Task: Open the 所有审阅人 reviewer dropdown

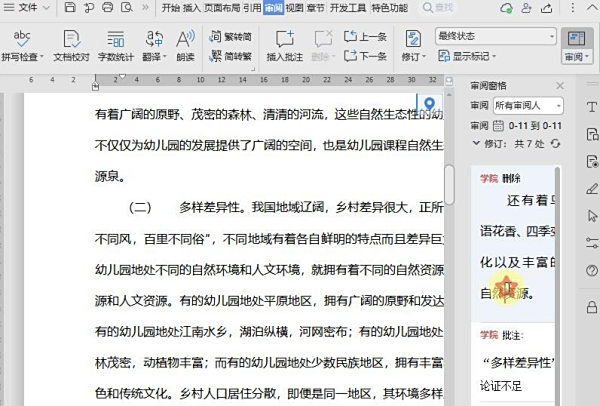Action: [x=528, y=106]
